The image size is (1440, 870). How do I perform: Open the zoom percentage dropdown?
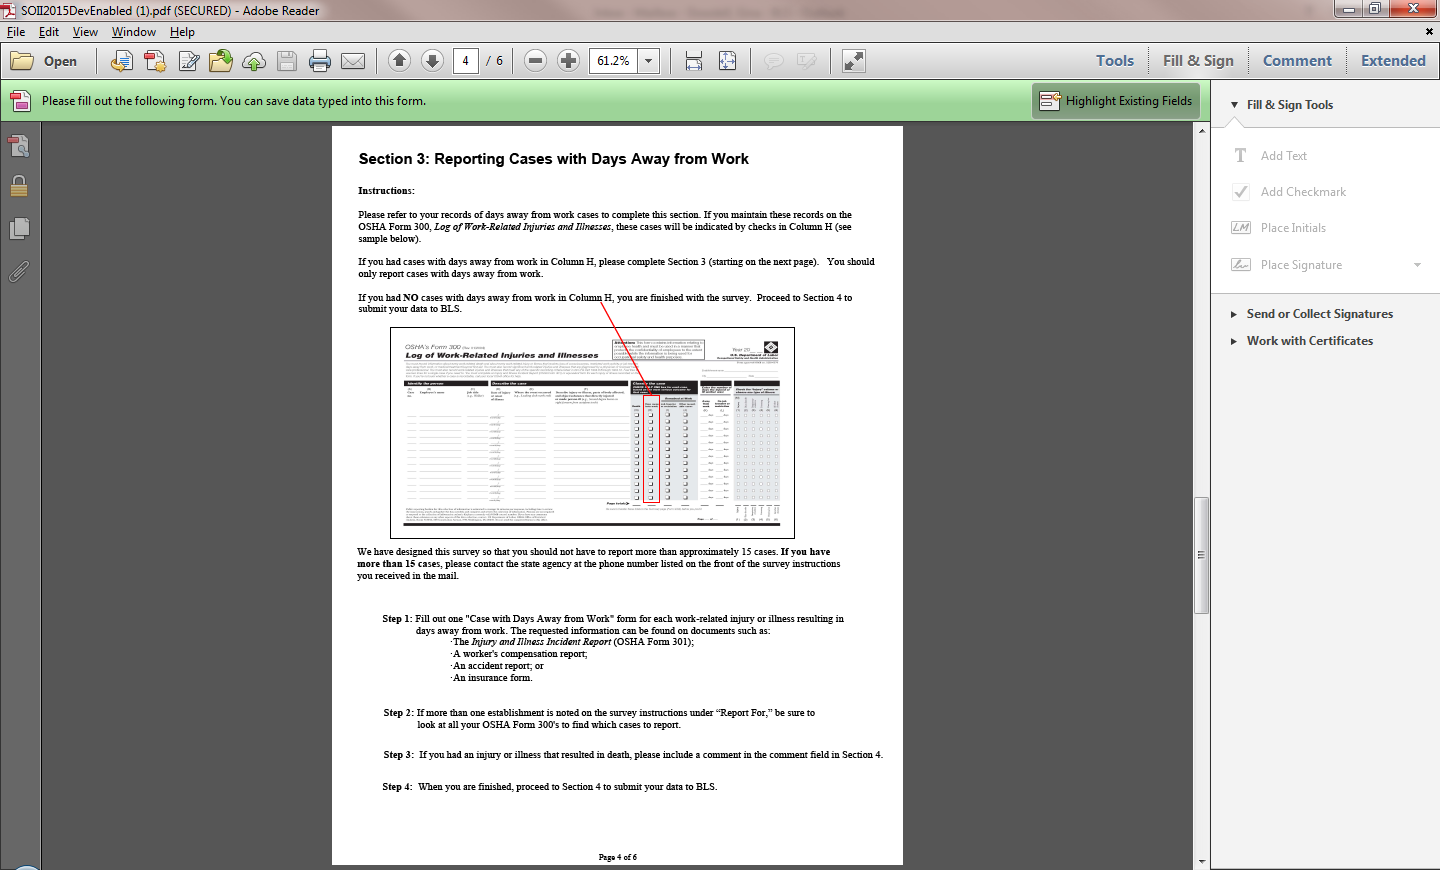click(x=648, y=61)
